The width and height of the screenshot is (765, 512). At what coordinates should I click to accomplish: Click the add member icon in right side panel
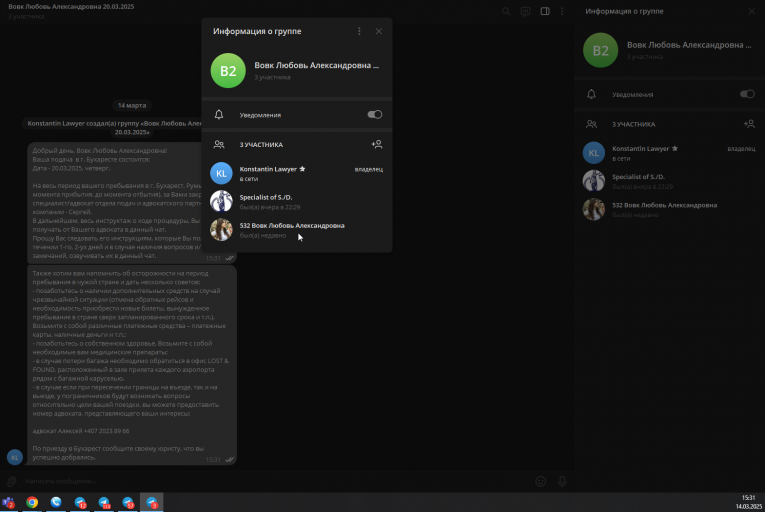coord(749,124)
